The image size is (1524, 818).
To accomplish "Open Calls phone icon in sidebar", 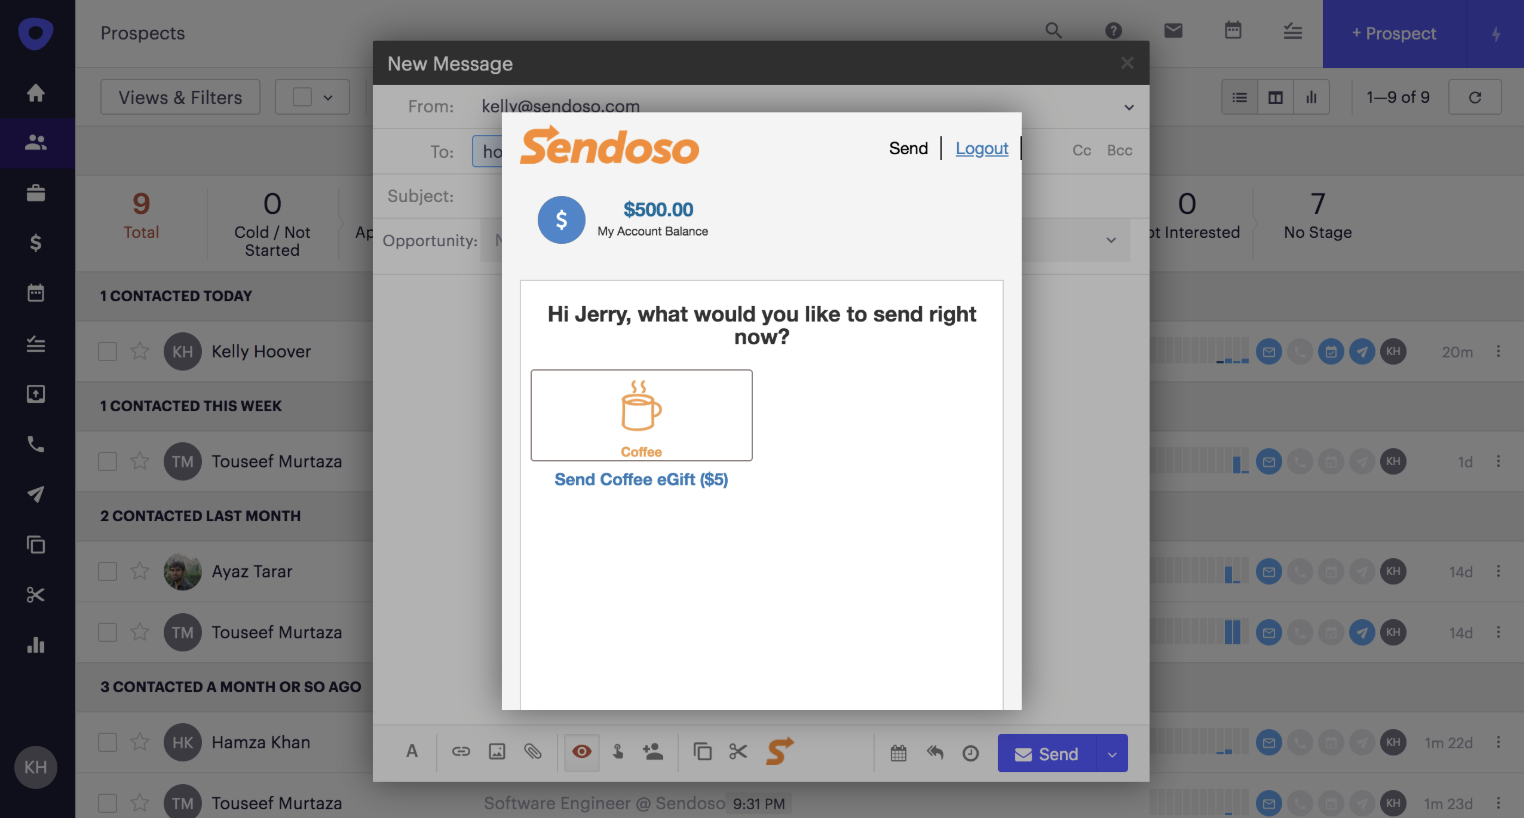I will (36, 444).
